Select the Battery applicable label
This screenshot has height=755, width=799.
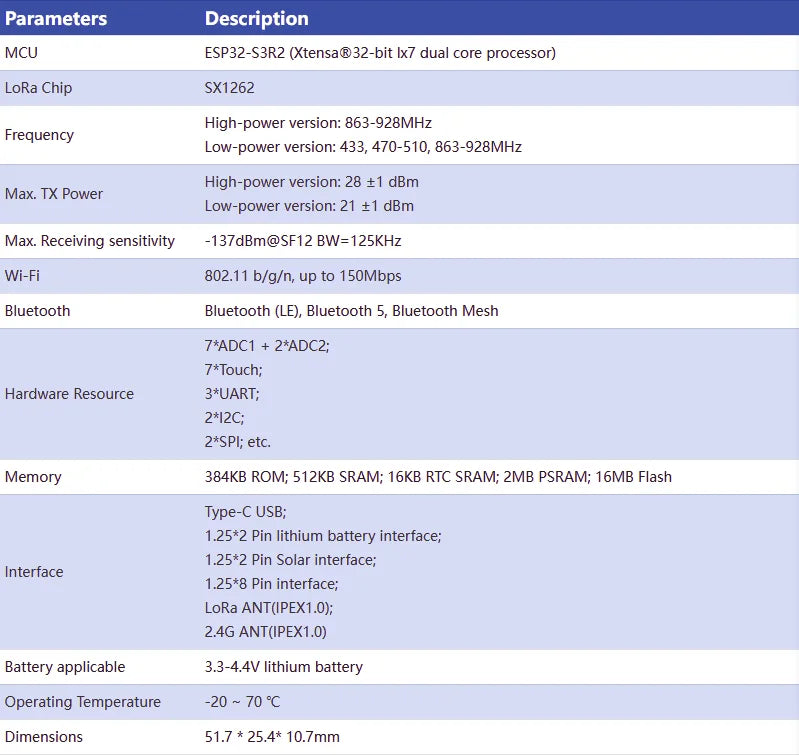pyautogui.click(x=65, y=667)
